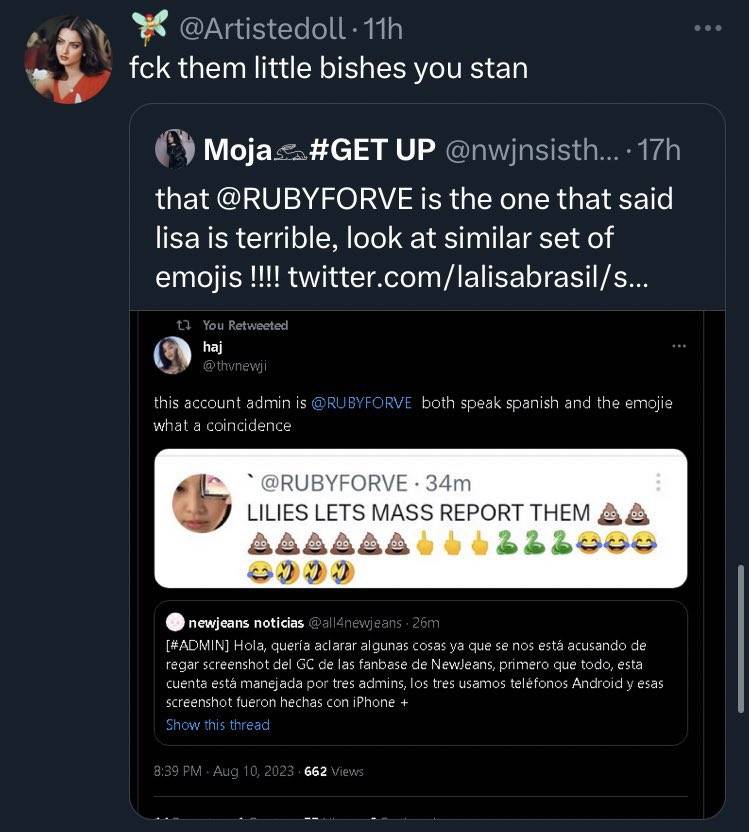Click the newjeans noticias avatar icon

pos(175,622)
